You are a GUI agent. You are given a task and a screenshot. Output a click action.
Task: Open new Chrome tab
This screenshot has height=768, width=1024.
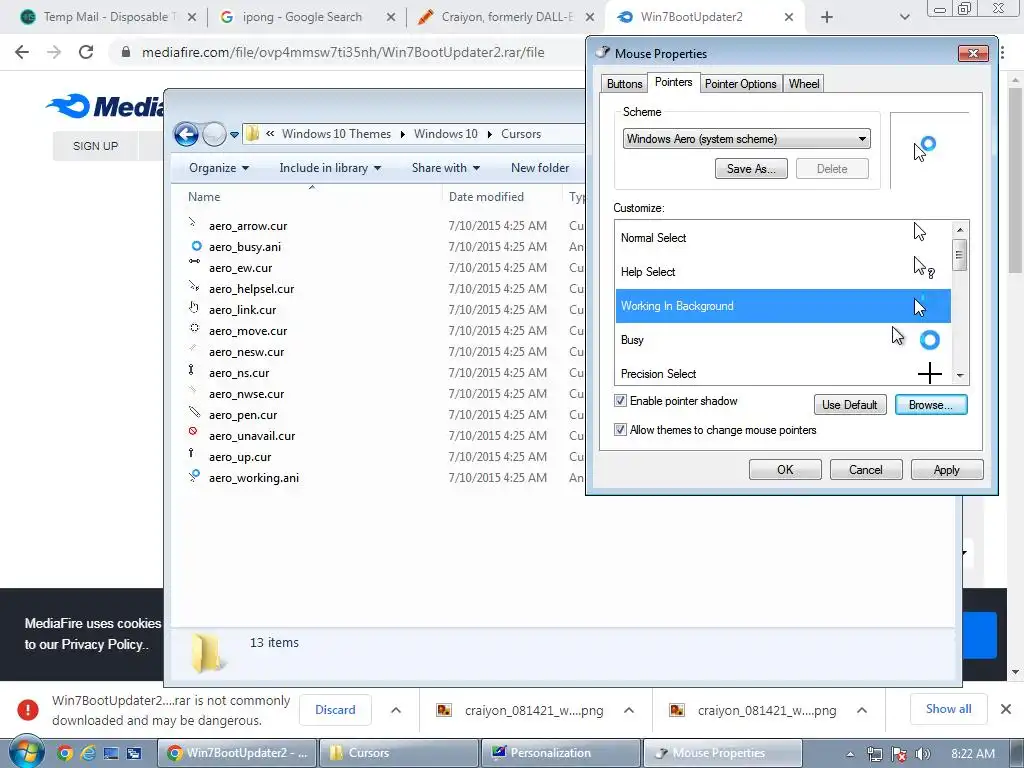coord(827,17)
